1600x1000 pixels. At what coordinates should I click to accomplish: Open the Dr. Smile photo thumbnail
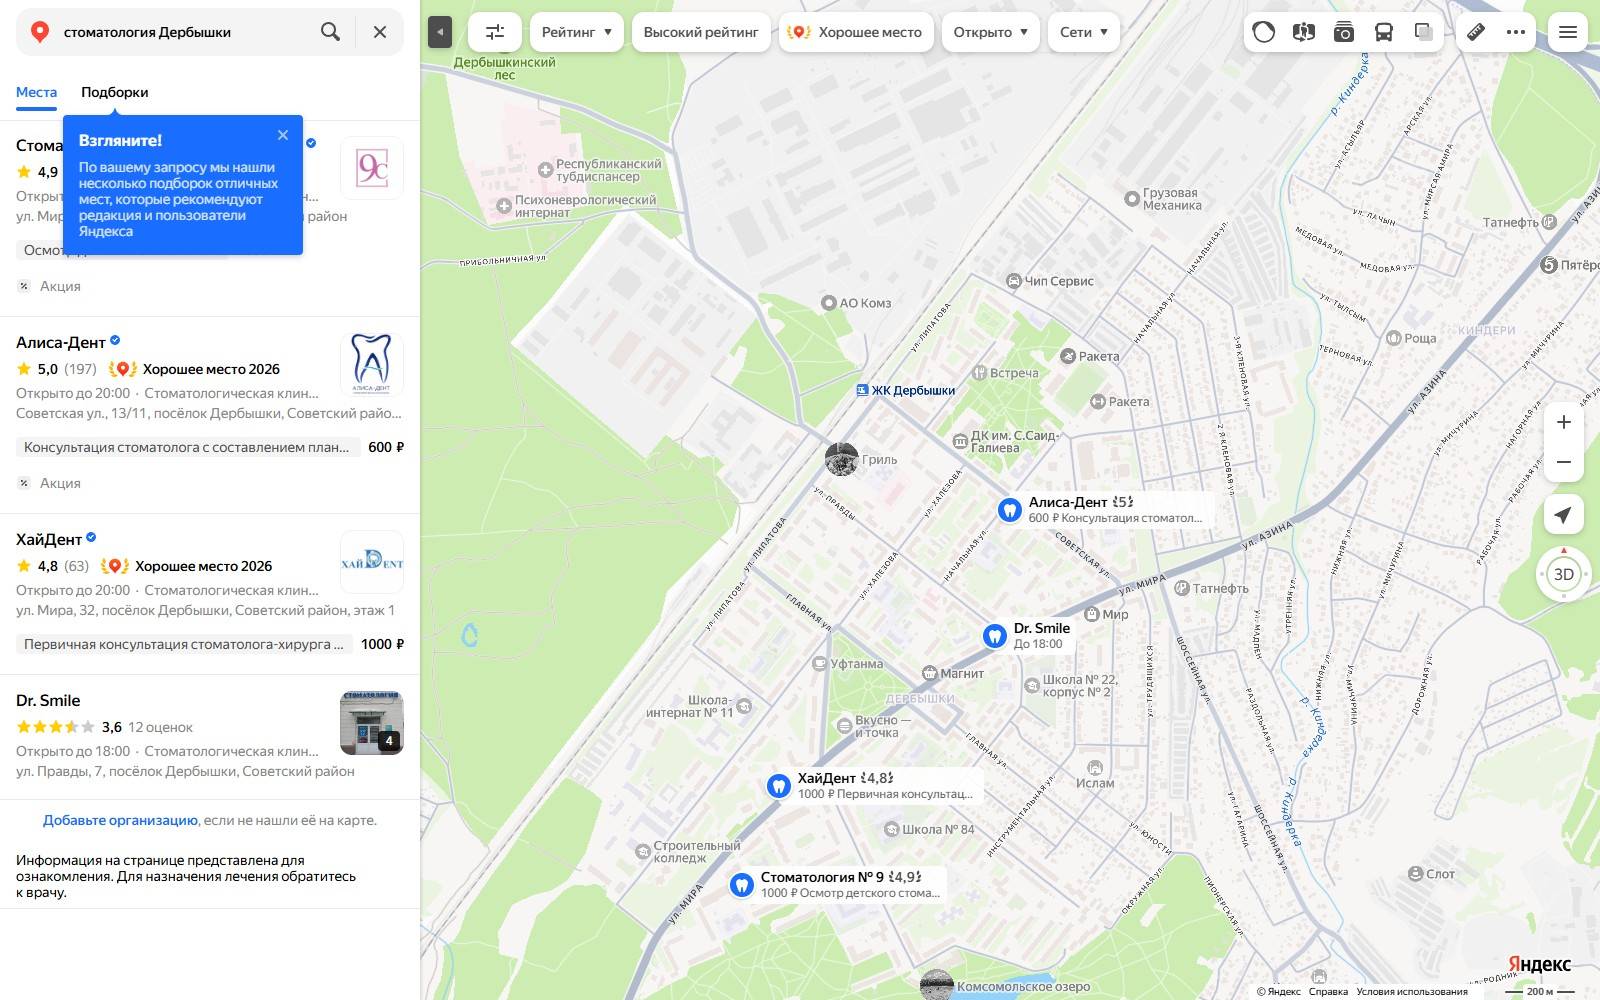pyautogui.click(x=372, y=722)
